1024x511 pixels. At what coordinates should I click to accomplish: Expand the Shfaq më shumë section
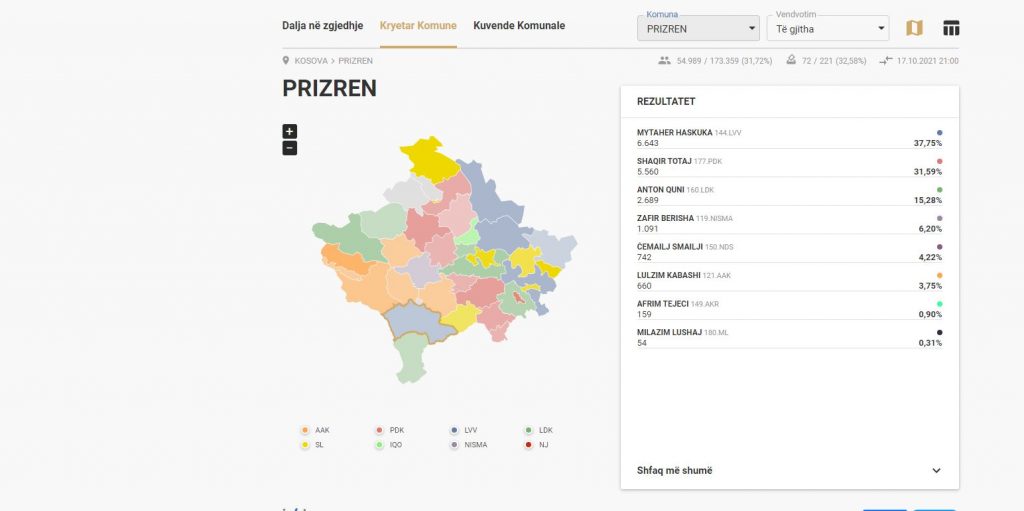pos(789,470)
